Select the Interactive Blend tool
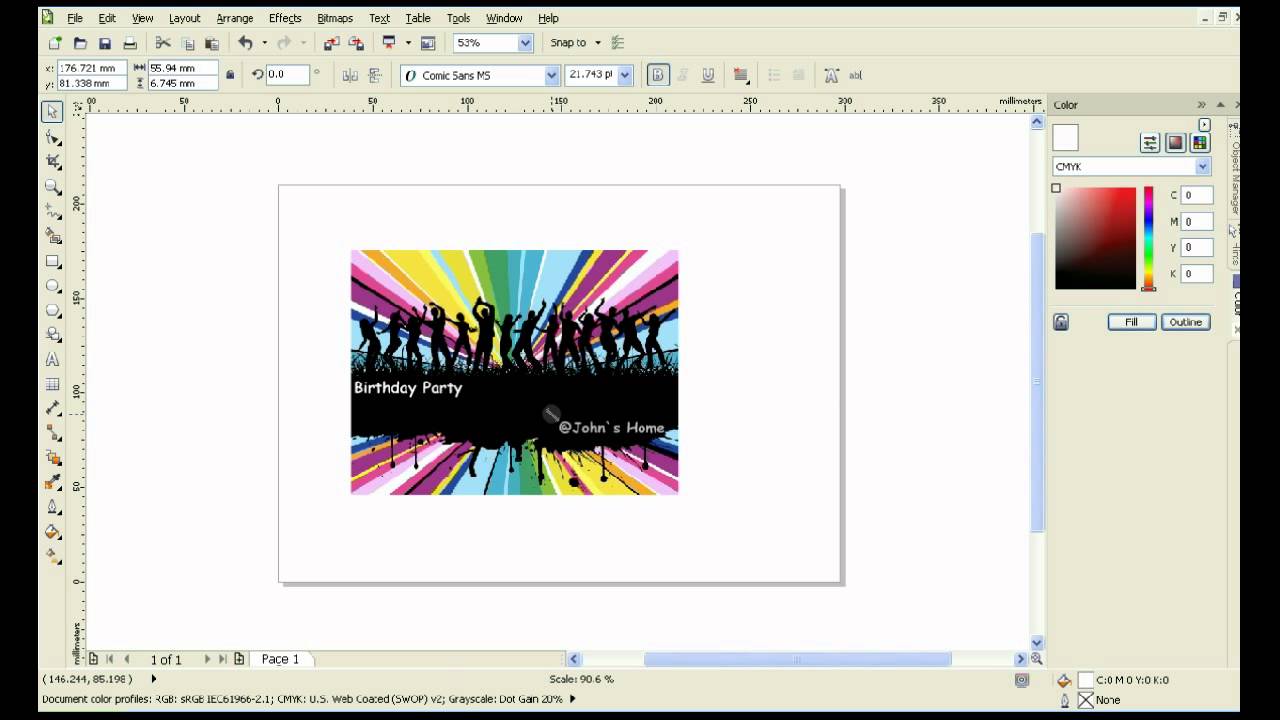This screenshot has height=720, width=1280. [52, 457]
